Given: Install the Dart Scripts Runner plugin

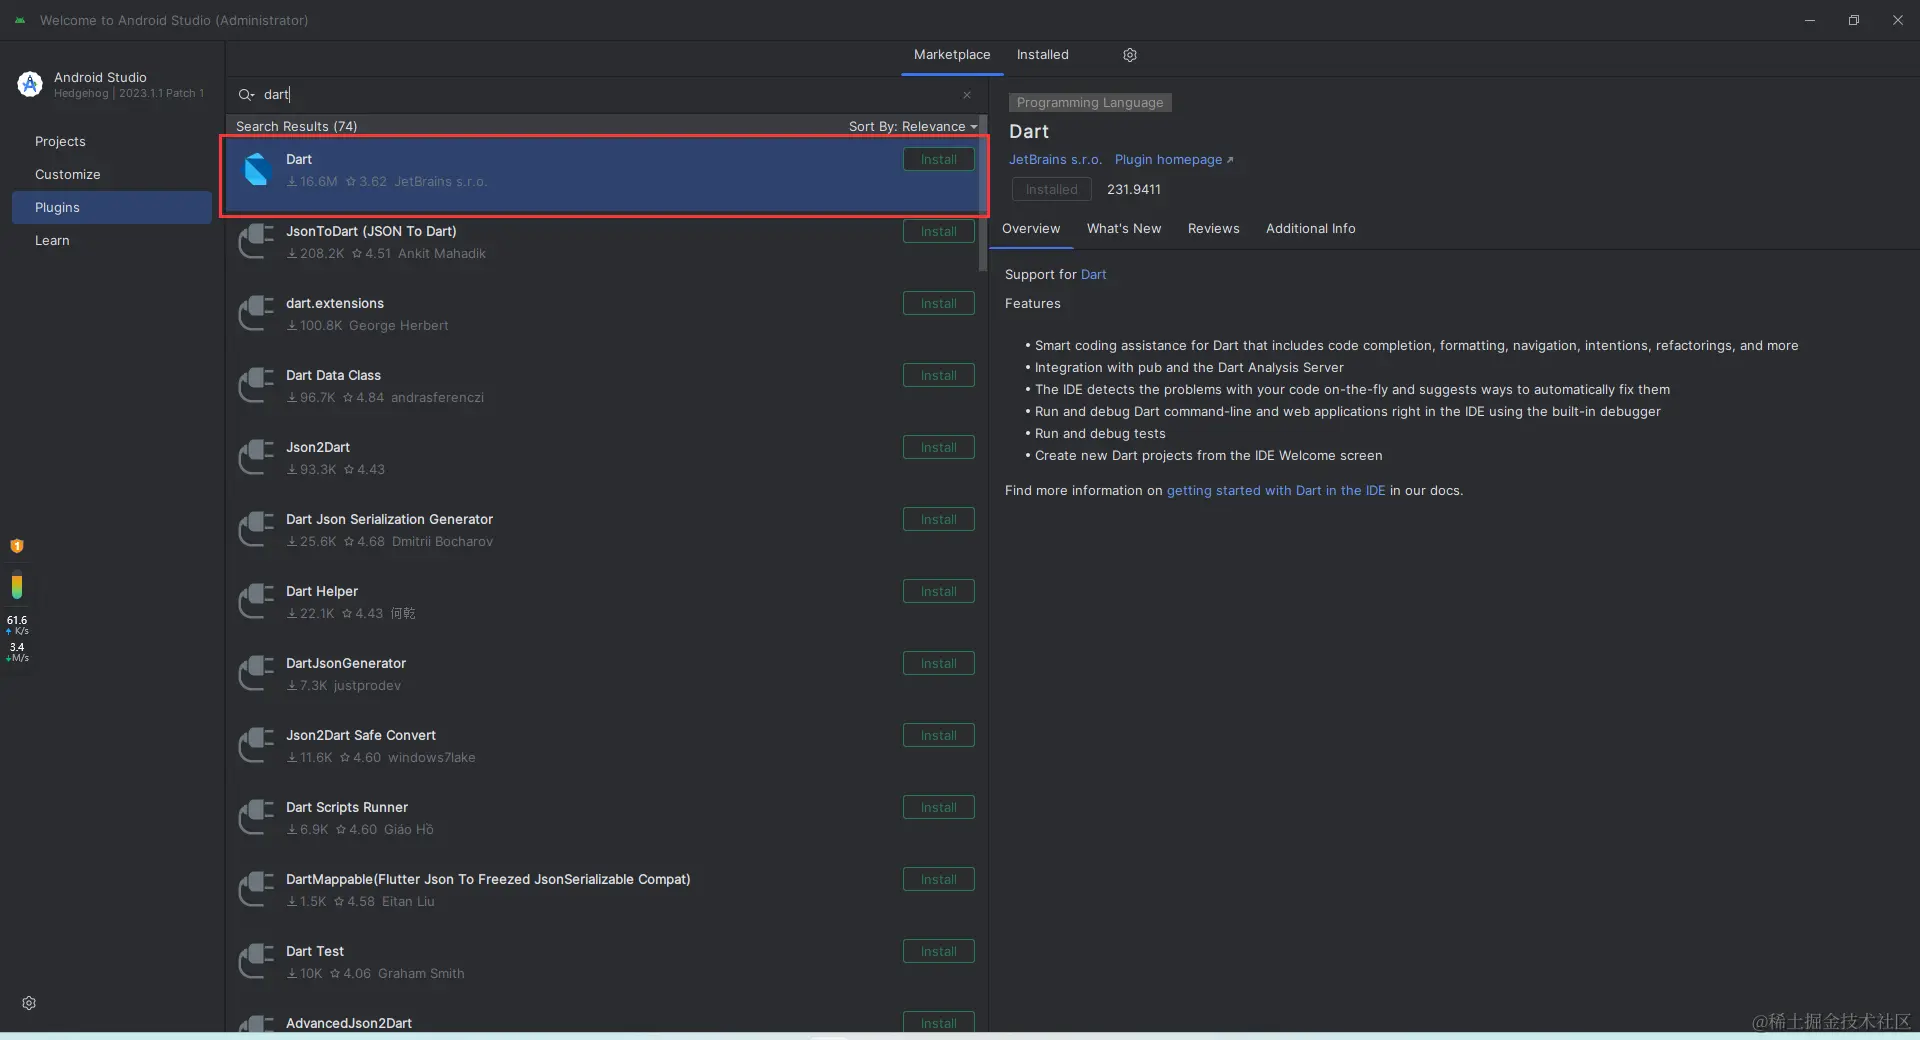Looking at the screenshot, I should (939, 807).
